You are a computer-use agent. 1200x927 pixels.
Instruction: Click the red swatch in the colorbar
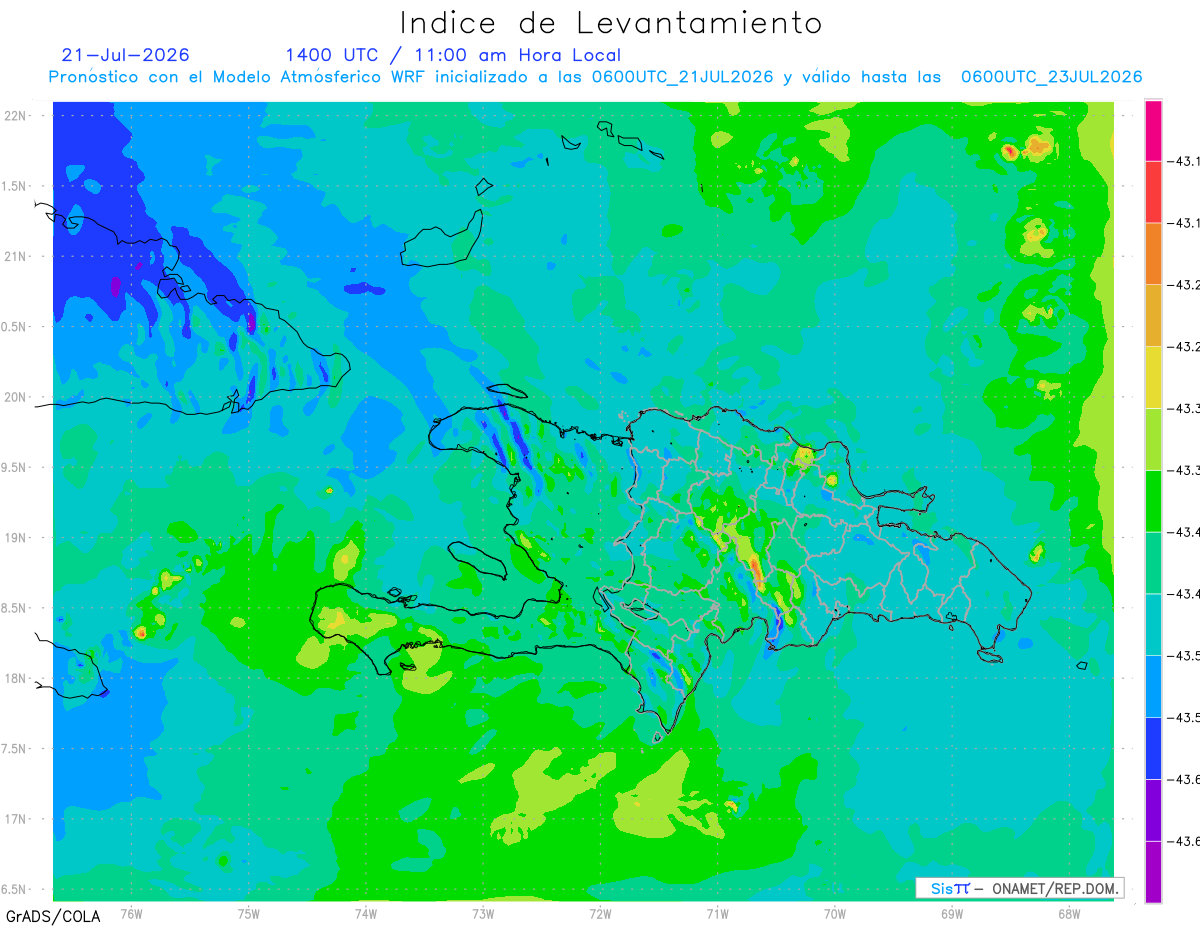(x=1153, y=192)
